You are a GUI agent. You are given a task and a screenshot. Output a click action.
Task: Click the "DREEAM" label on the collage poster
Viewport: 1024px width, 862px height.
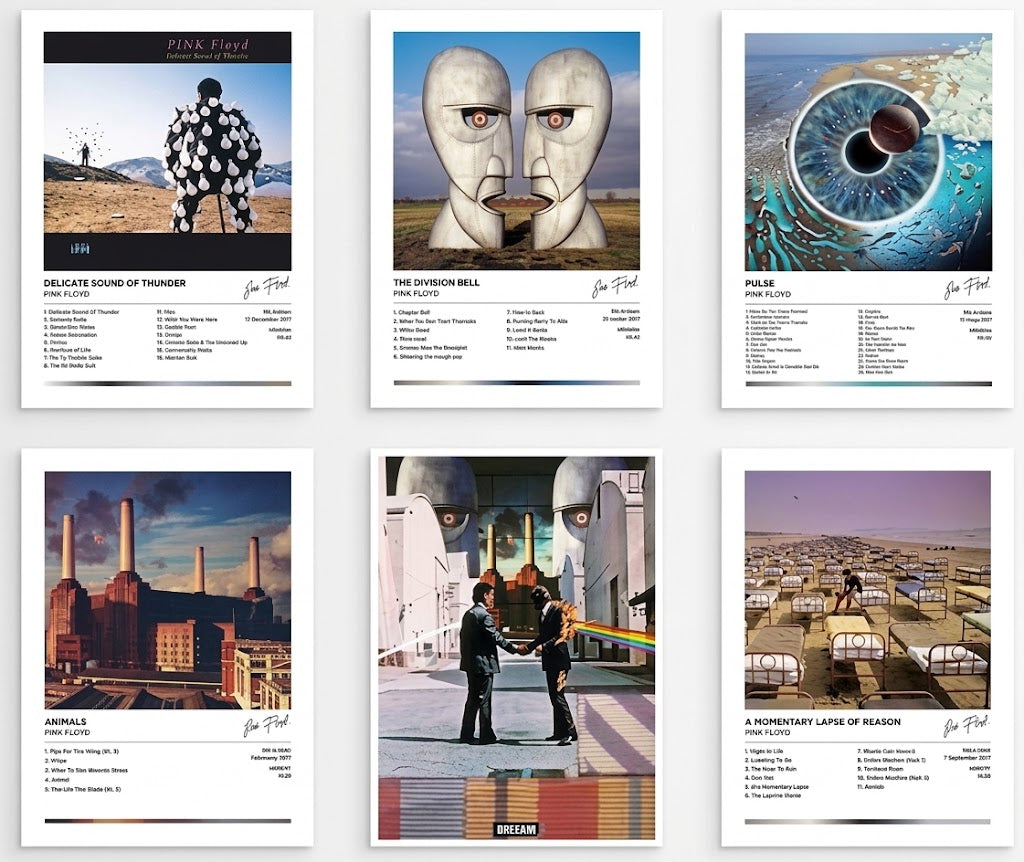[516, 829]
